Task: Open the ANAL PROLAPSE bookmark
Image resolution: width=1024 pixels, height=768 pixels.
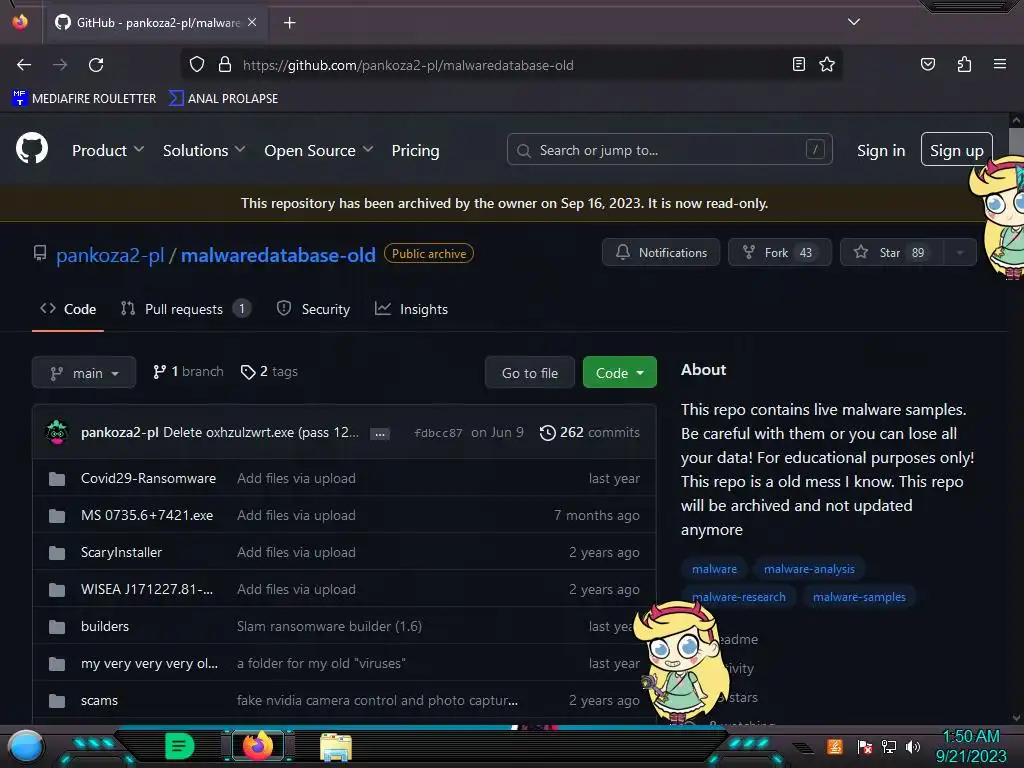Action: 223,99
